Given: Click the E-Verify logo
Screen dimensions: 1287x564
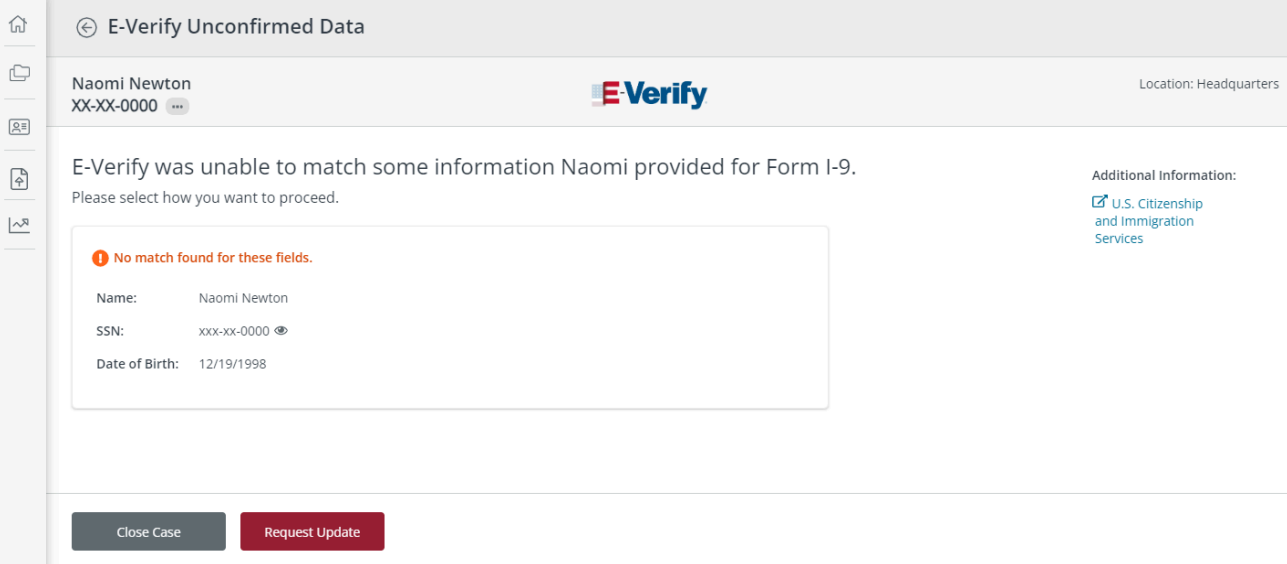Looking at the screenshot, I should (x=649, y=94).
